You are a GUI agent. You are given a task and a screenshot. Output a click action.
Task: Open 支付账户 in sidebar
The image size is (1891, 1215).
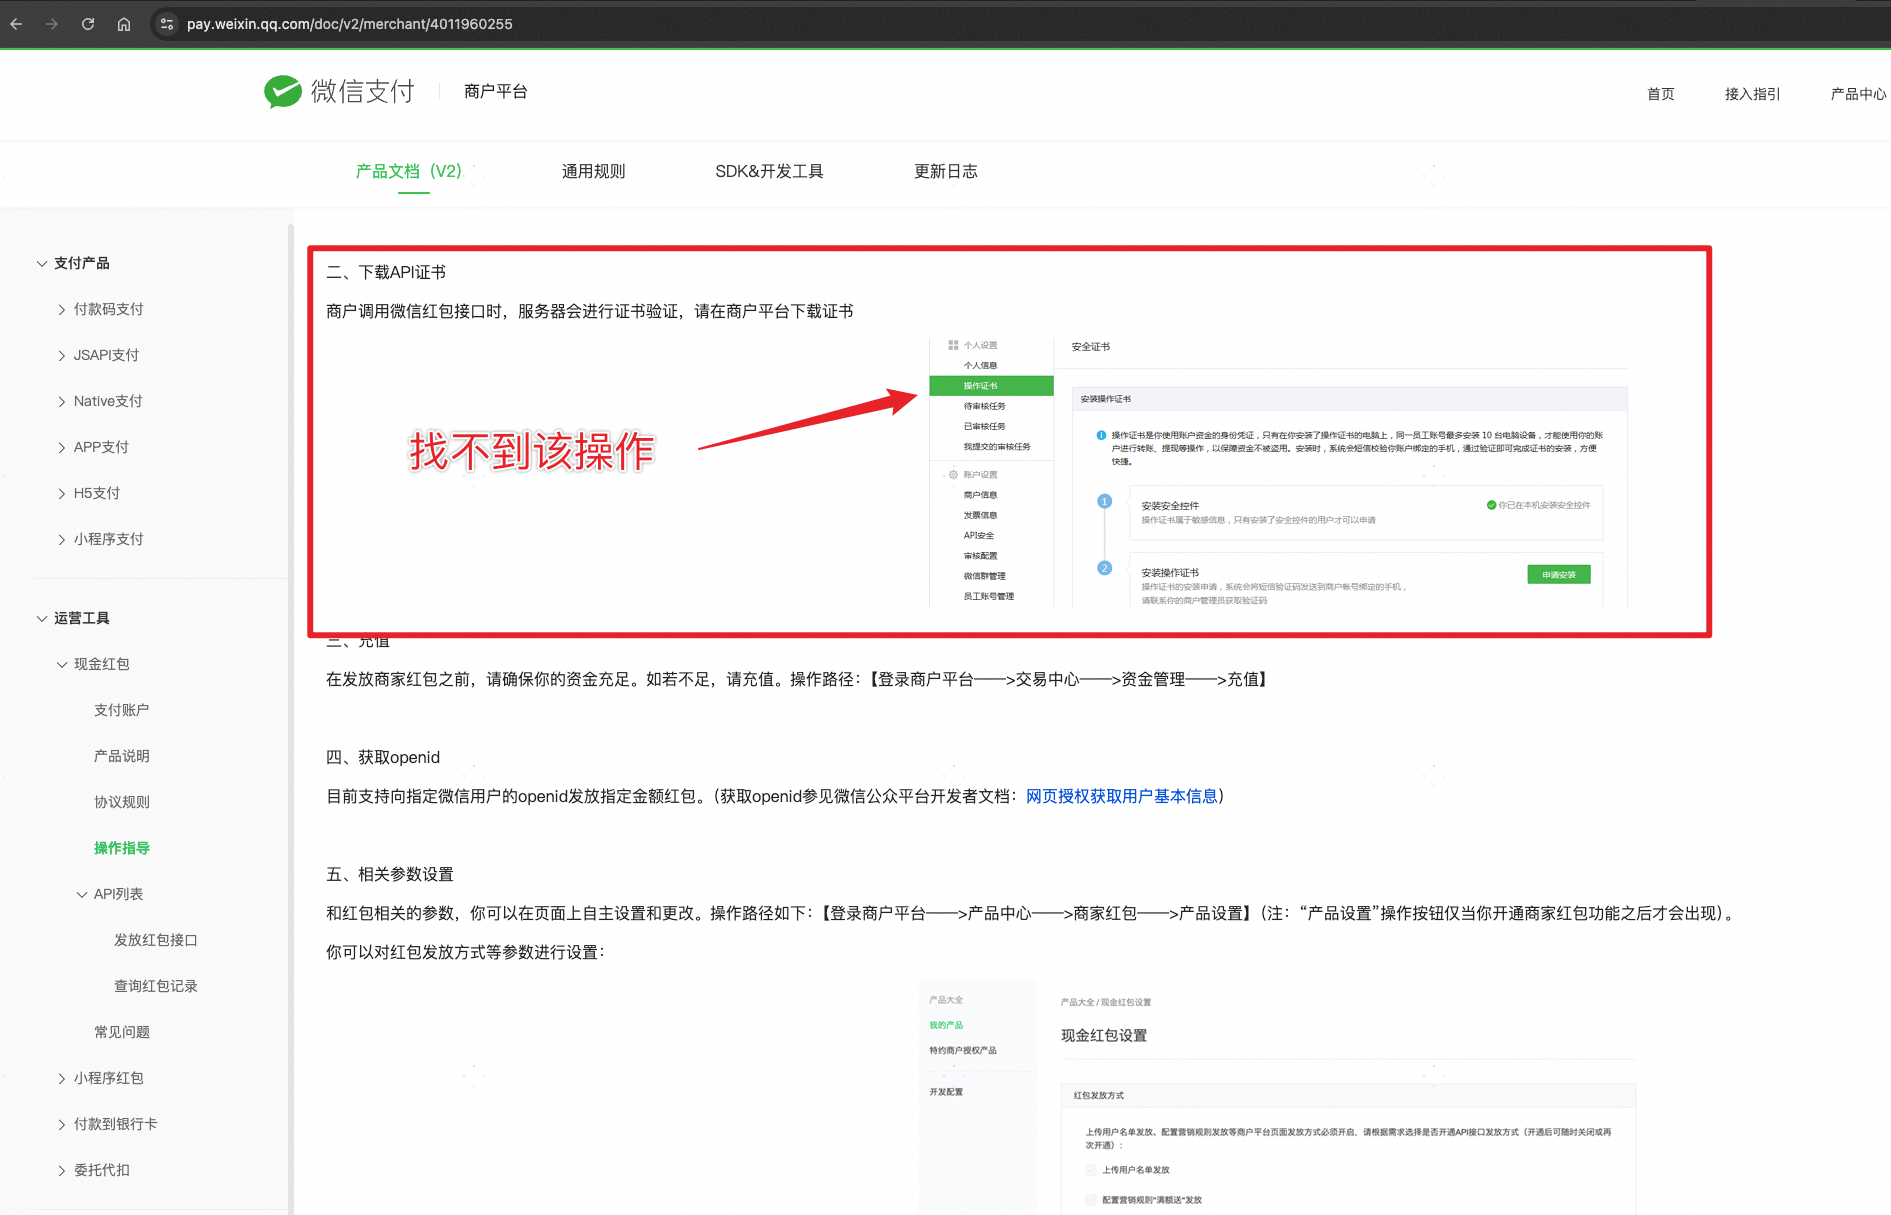coord(122,710)
